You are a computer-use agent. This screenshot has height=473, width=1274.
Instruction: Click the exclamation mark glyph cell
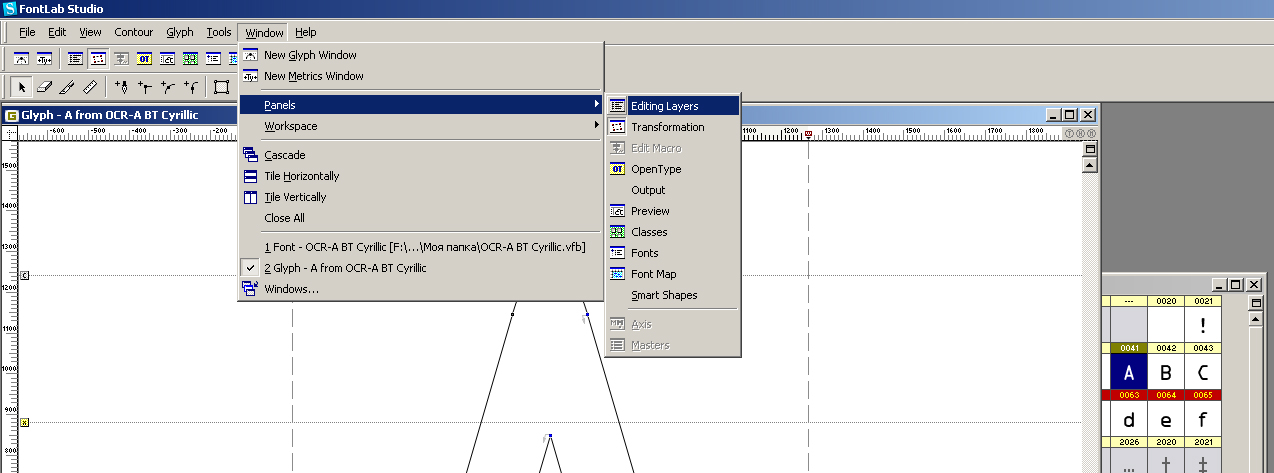pos(1204,324)
